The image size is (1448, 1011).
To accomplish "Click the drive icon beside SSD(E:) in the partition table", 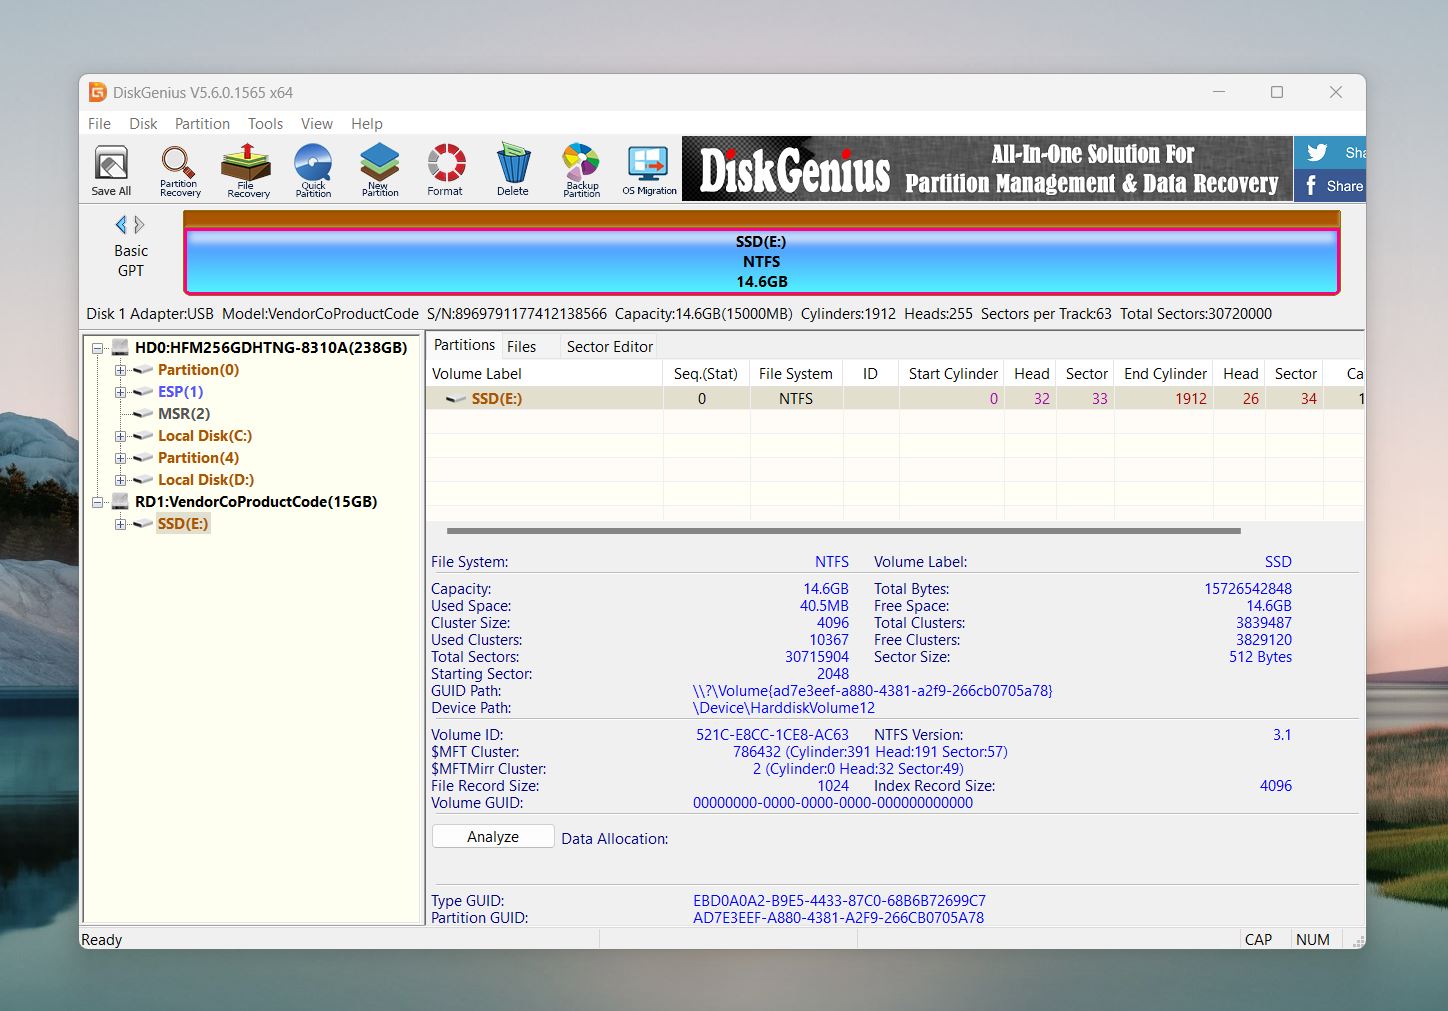I will coord(456,398).
